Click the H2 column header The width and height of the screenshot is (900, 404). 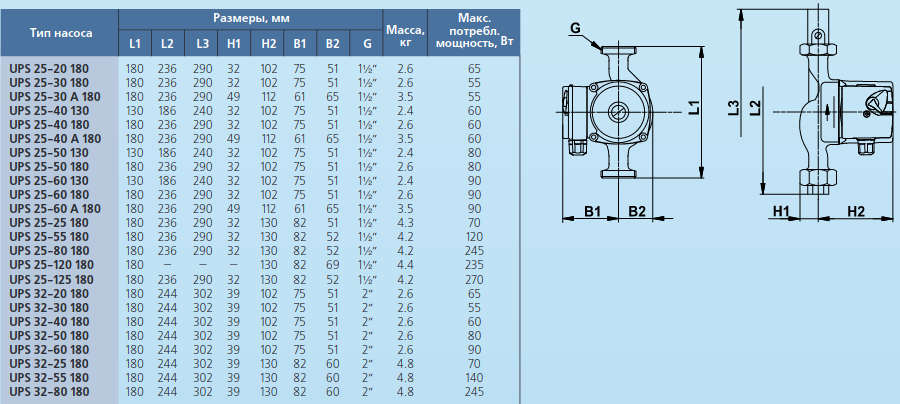coord(269,43)
